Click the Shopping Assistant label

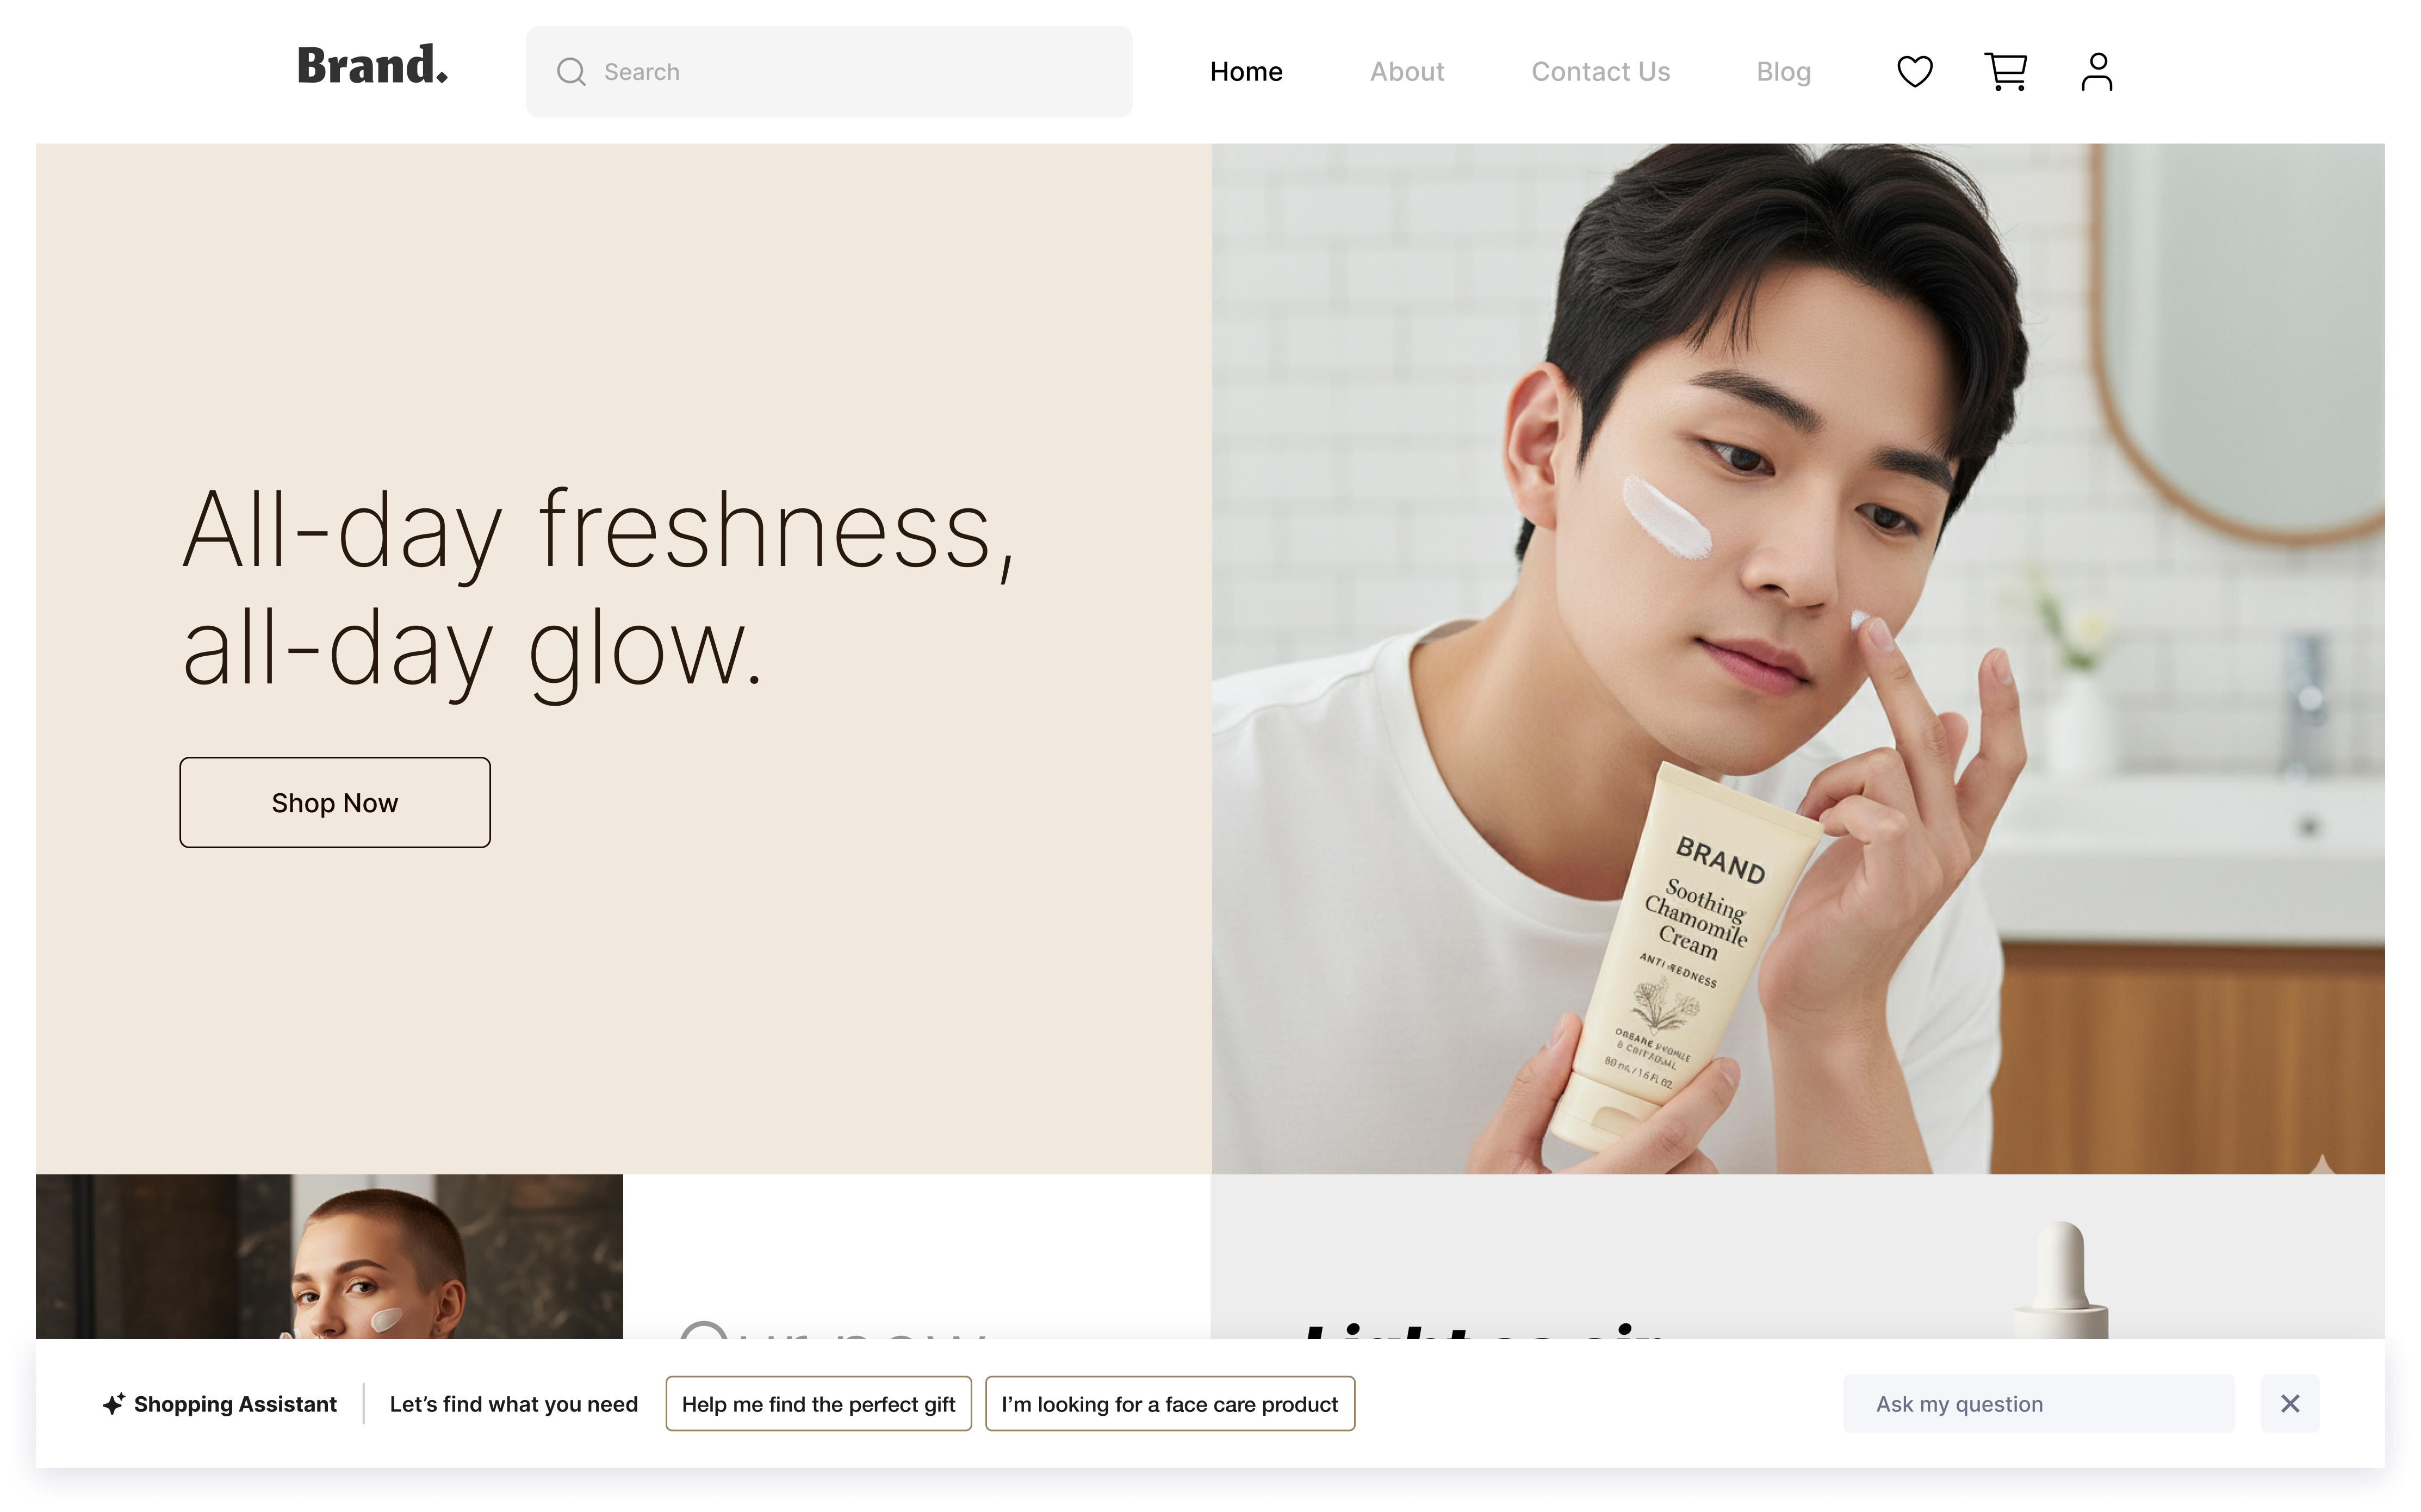point(235,1404)
